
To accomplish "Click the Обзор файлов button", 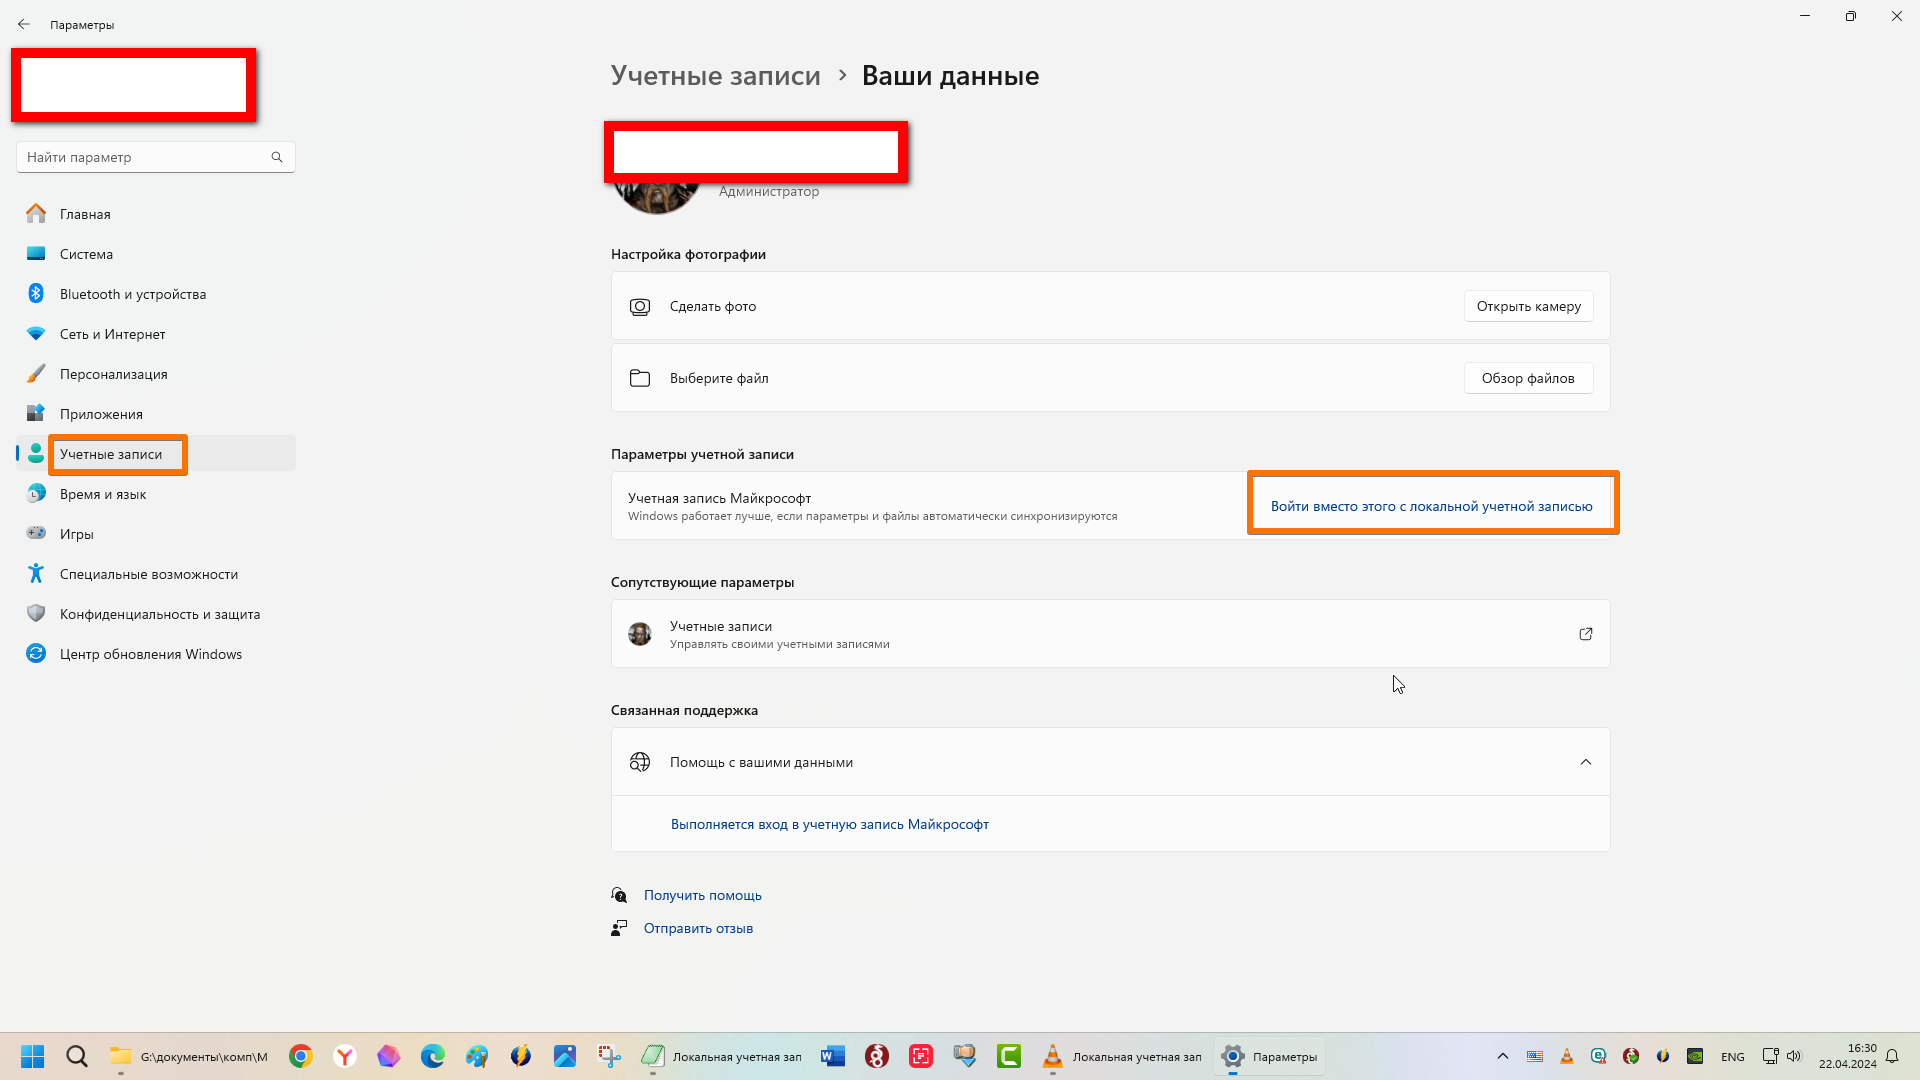I will [x=1528, y=378].
